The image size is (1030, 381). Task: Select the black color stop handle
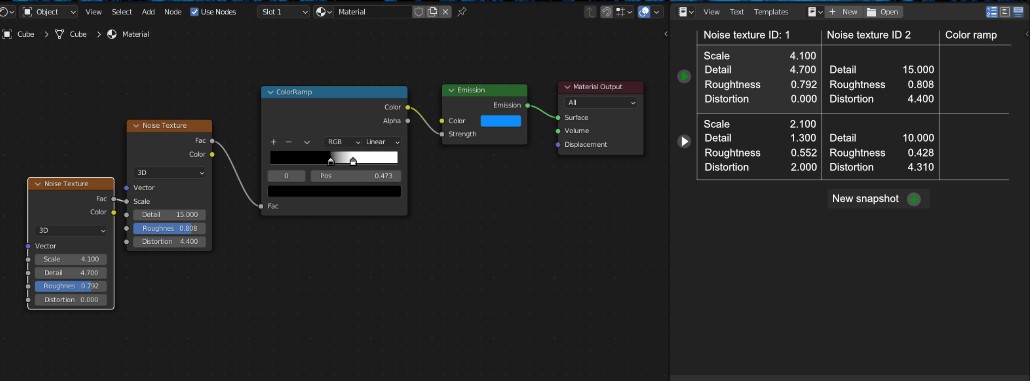[x=331, y=161]
